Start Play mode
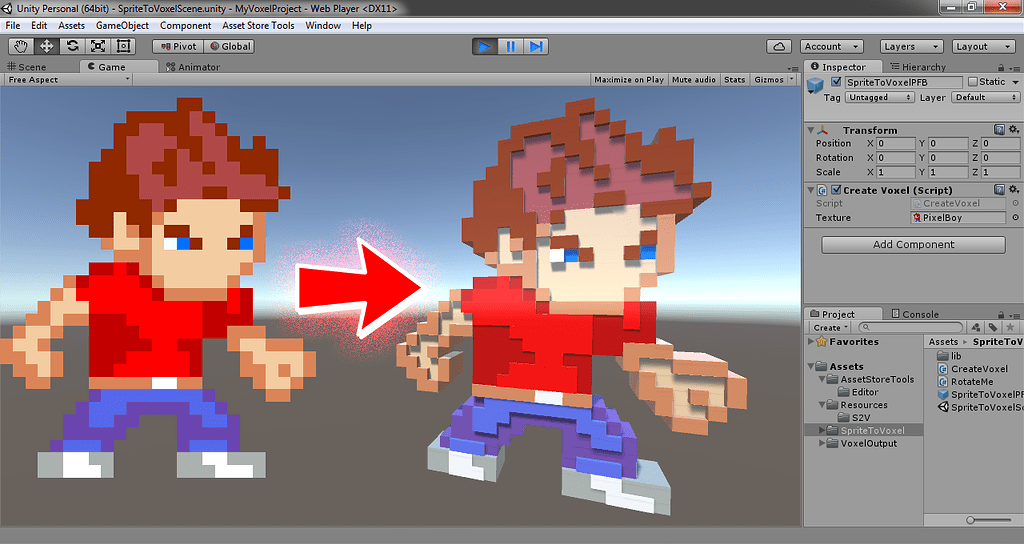Viewport: 1024px width, 544px height. [x=485, y=46]
